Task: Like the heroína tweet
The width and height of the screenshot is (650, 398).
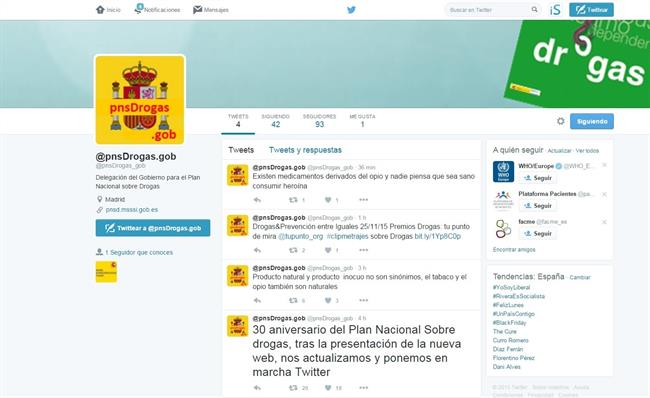Action: click(328, 200)
